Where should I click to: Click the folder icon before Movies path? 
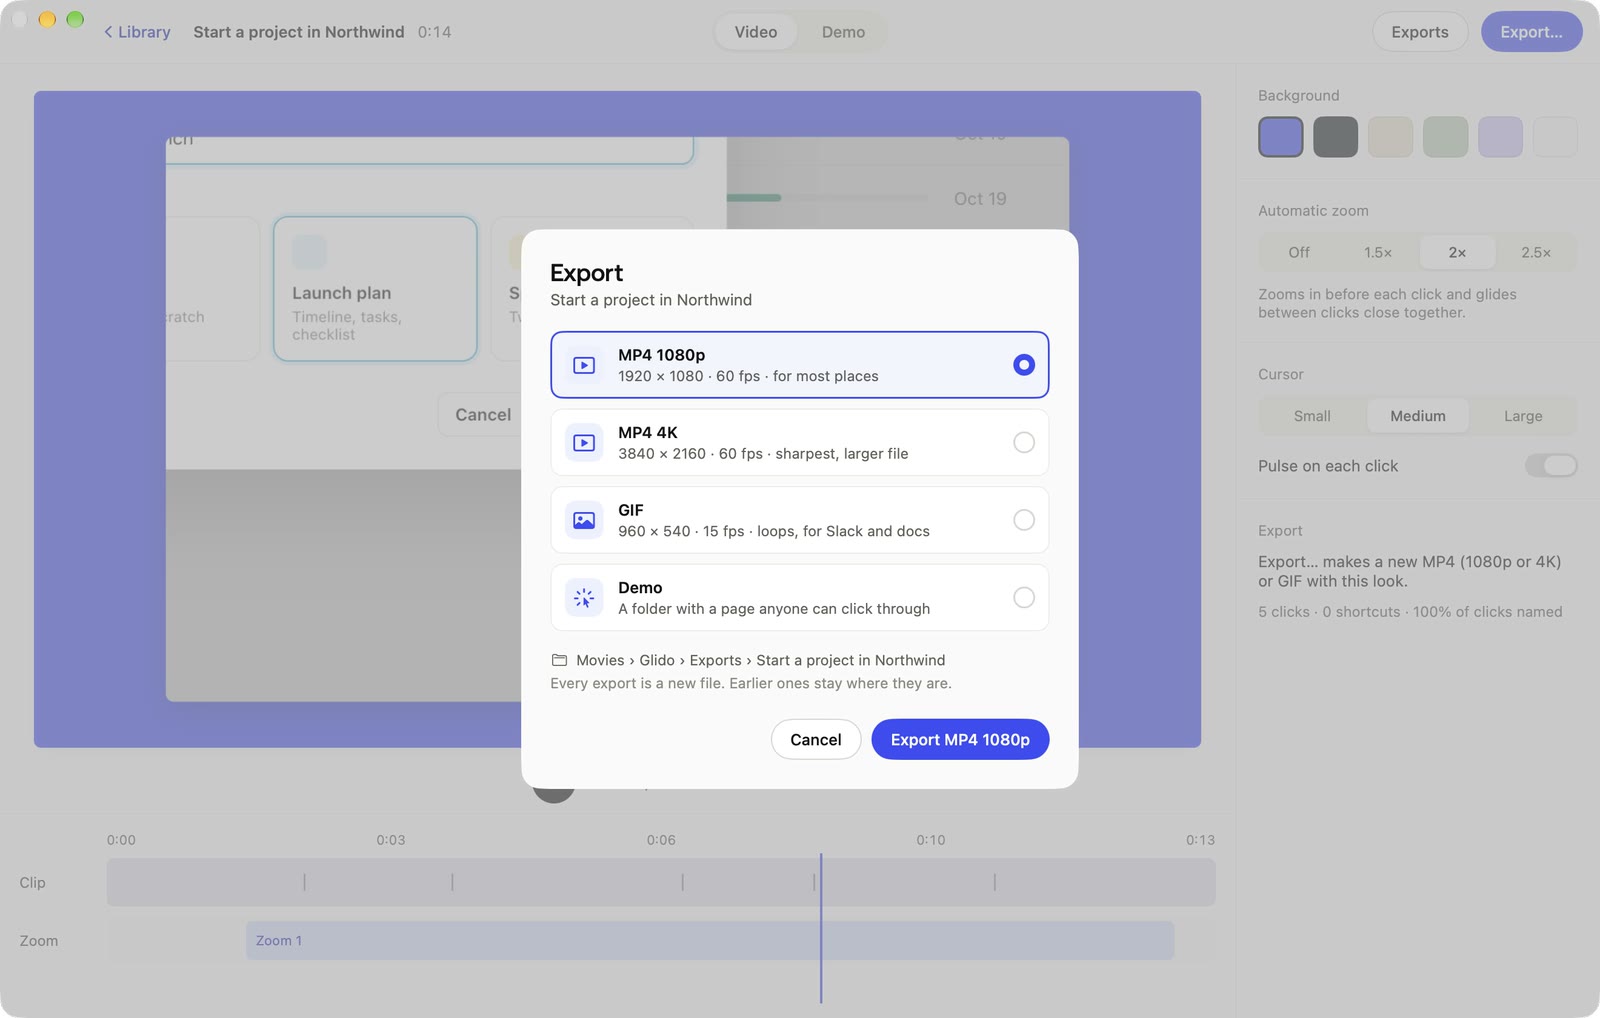[x=559, y=660]
